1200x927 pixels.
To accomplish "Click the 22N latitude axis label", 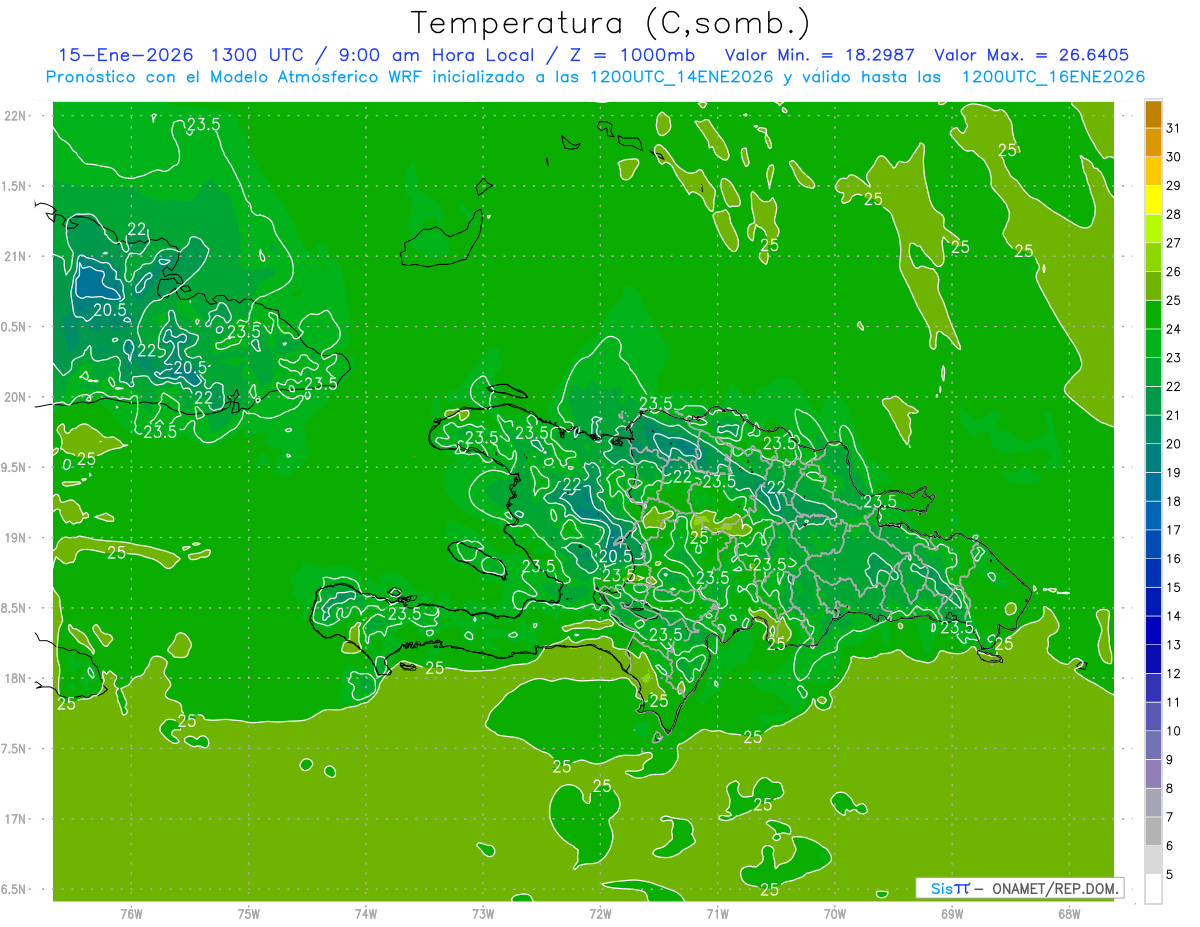I will [15, 116].
